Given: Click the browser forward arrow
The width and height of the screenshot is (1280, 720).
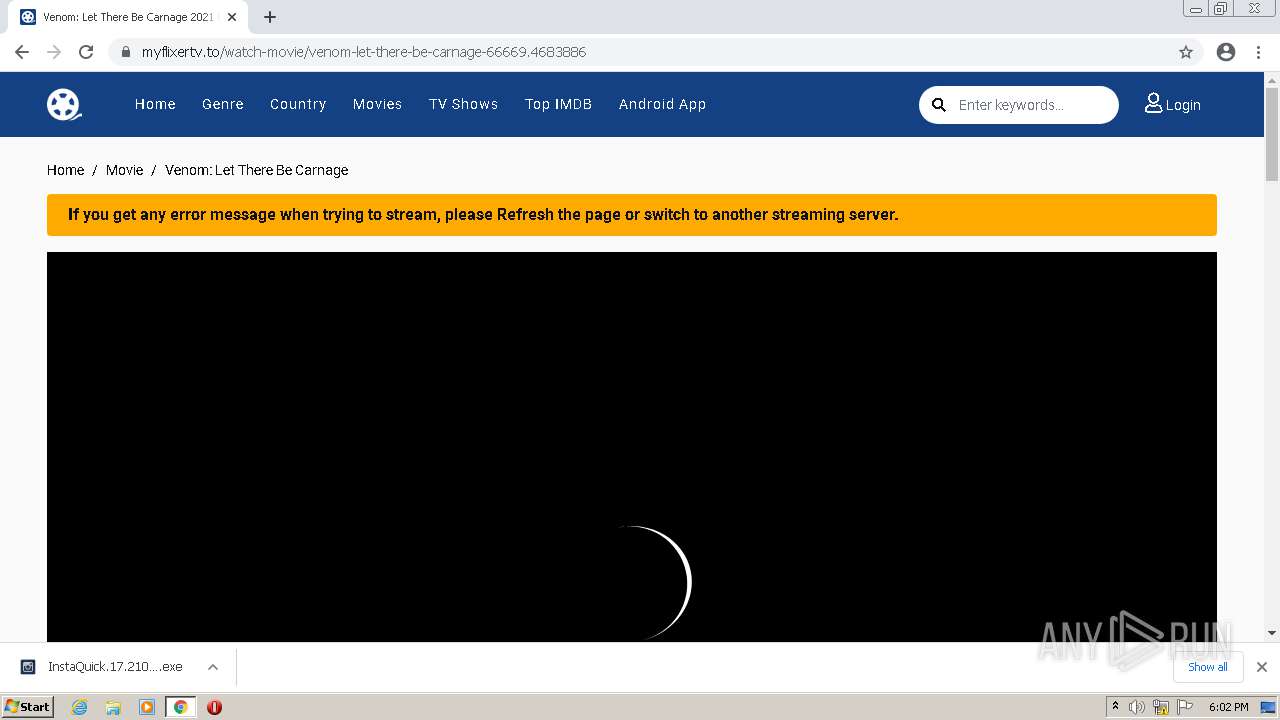Looking at the screenshot, I should coord(54,52).
